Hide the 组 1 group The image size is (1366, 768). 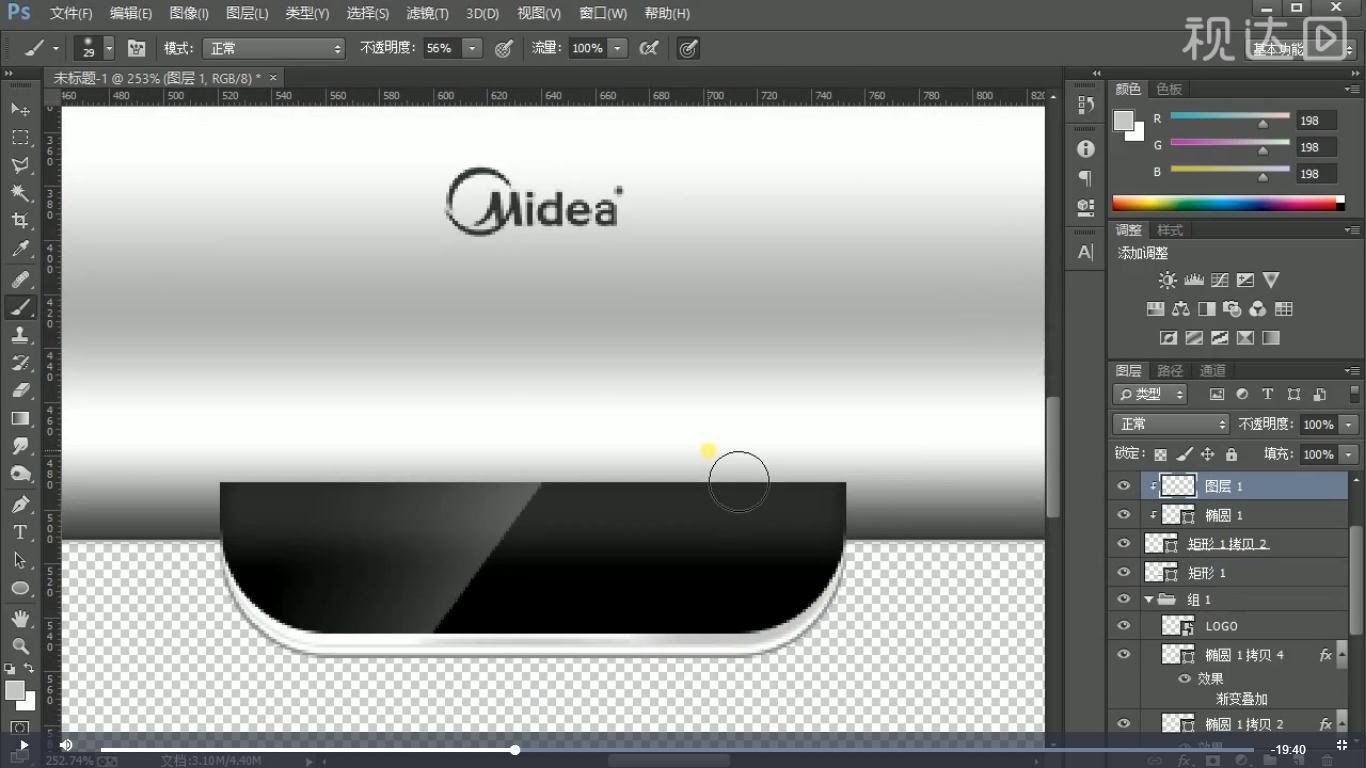point(1124,599)
